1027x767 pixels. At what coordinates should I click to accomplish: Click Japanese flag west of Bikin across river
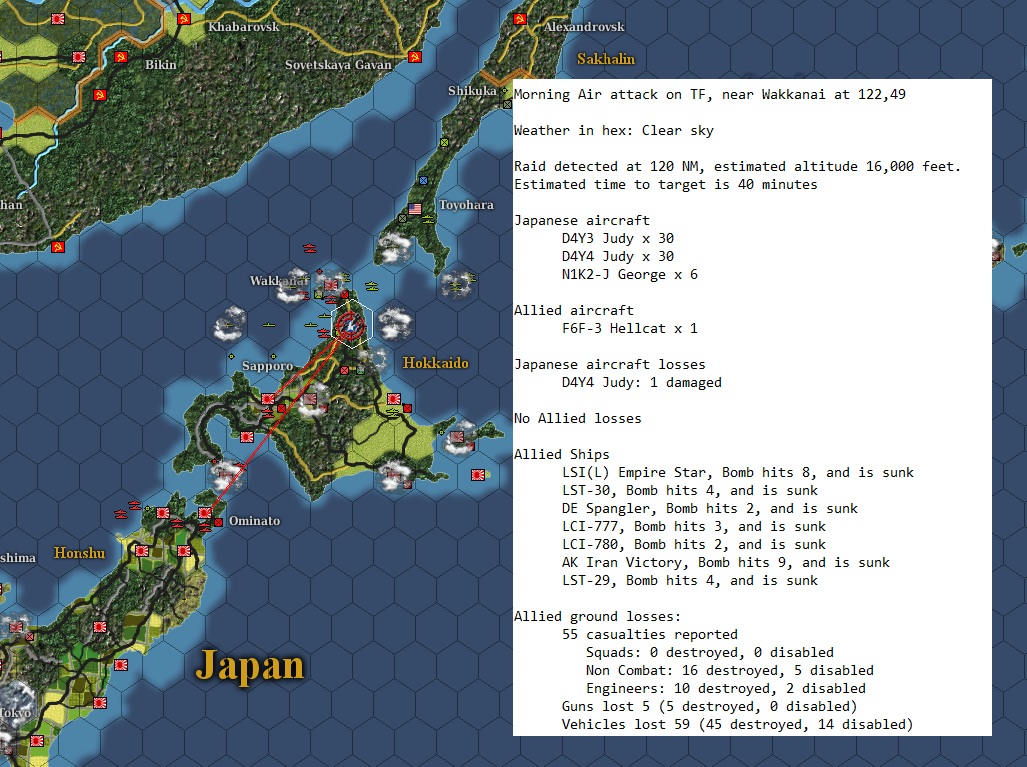pos(79,57)
